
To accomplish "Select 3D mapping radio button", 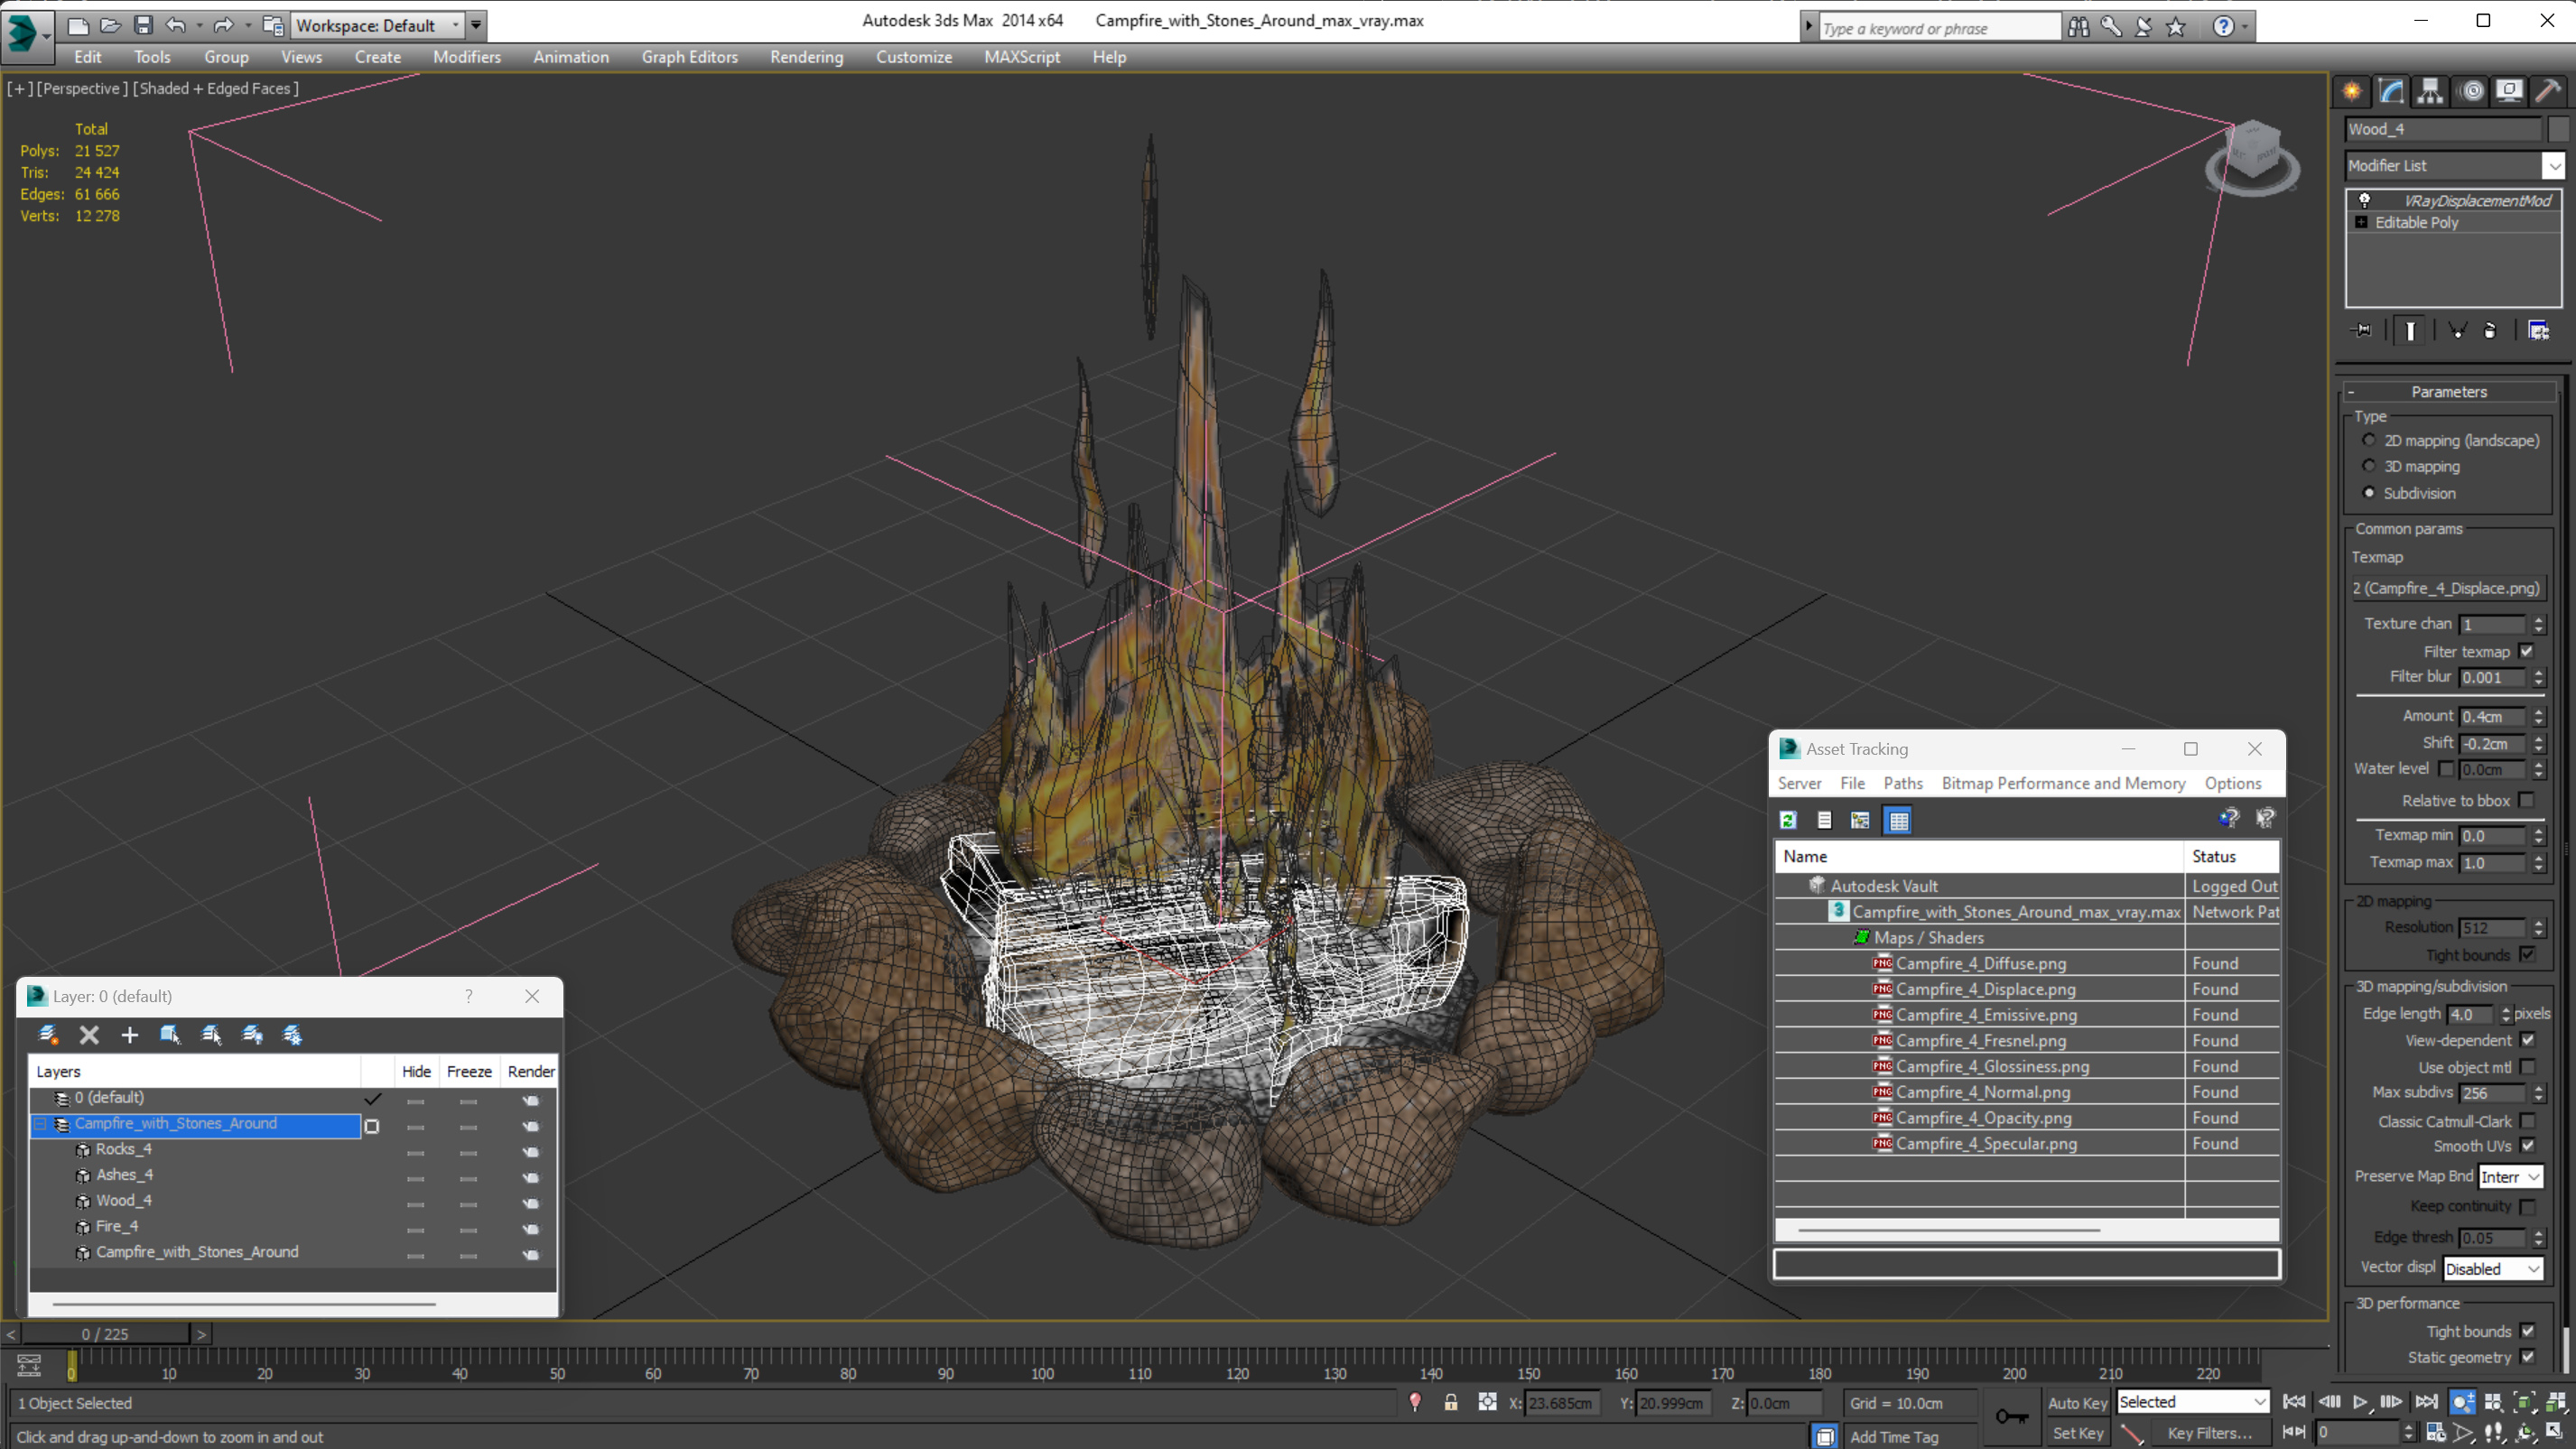I will 2368,466.
